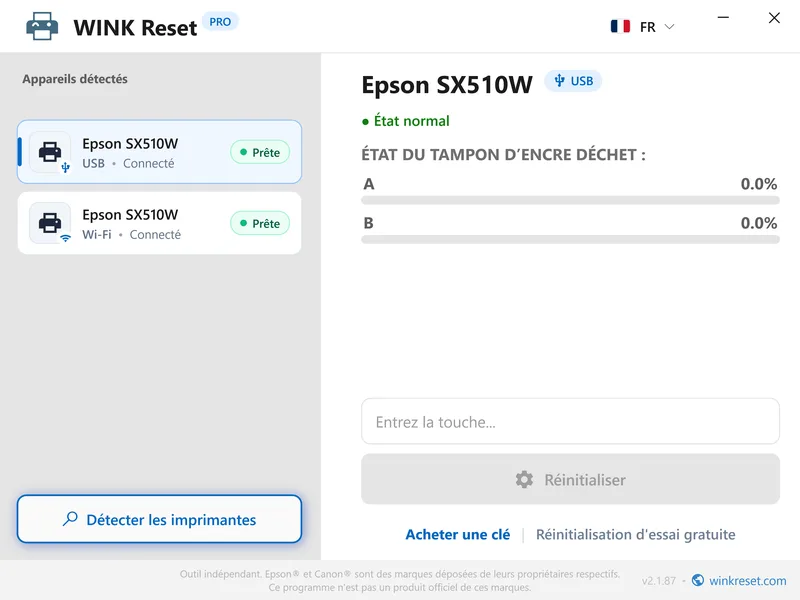Click the PRO badge next to title
This screenshot has width=800, height=600.
[220, 22]
